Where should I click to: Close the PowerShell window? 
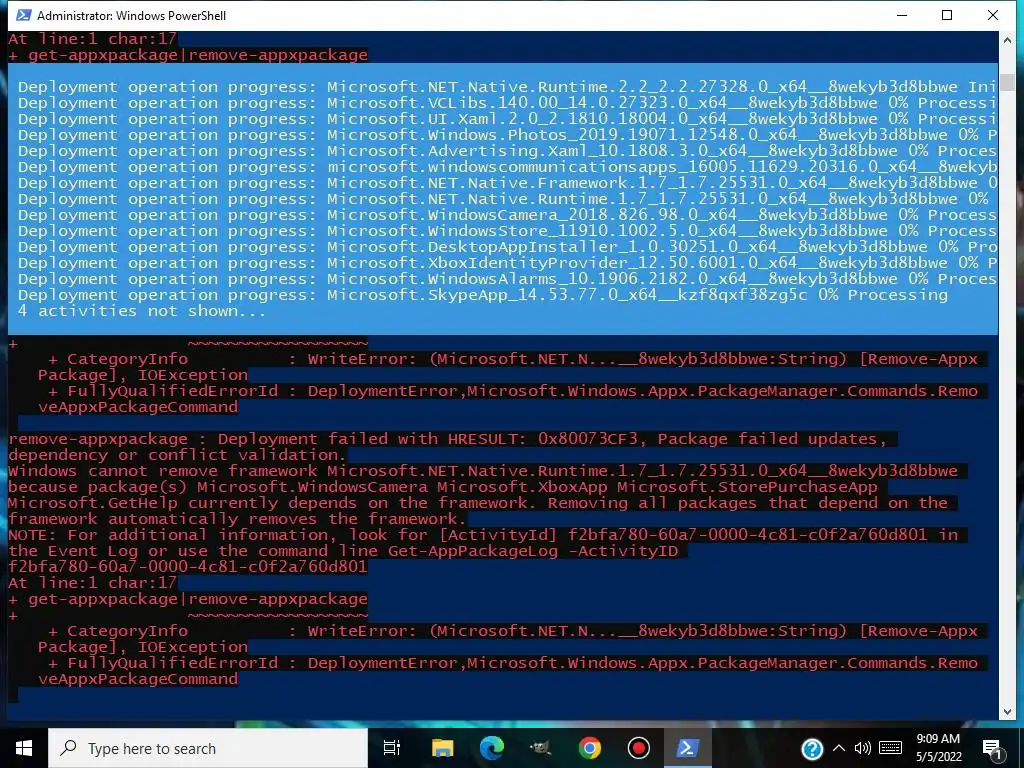(993, 15)
